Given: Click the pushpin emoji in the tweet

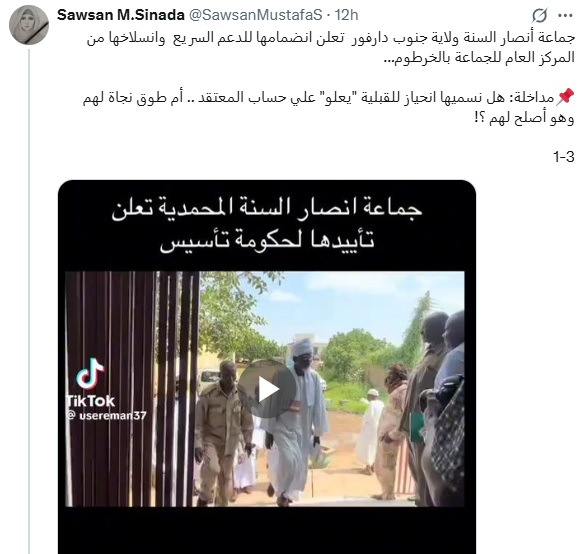Looking at the screenshot, I should coord(565,97).
